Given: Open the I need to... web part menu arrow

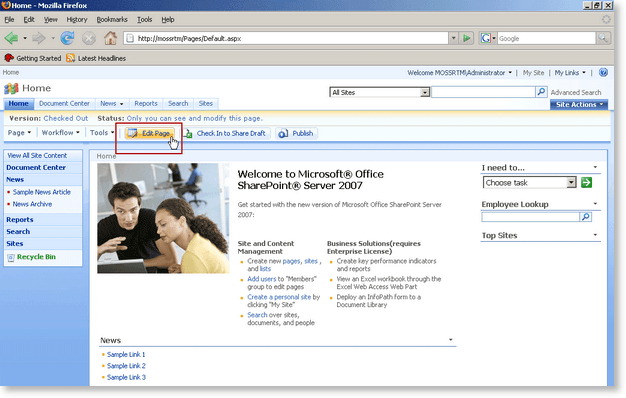Looking at the screenshot, I should (x=595, y=167).
